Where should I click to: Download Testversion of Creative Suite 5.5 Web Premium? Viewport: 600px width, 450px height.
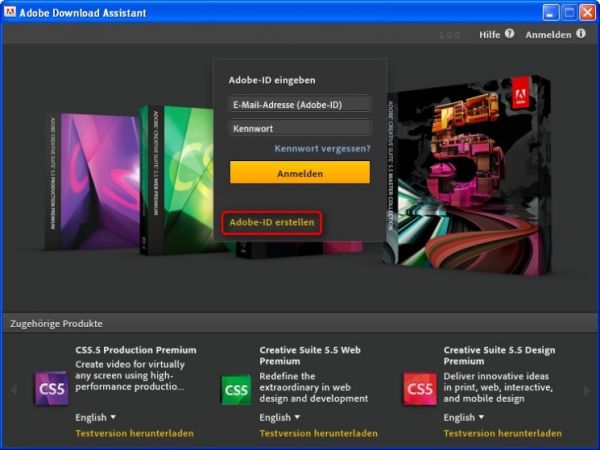pos(318,434)
